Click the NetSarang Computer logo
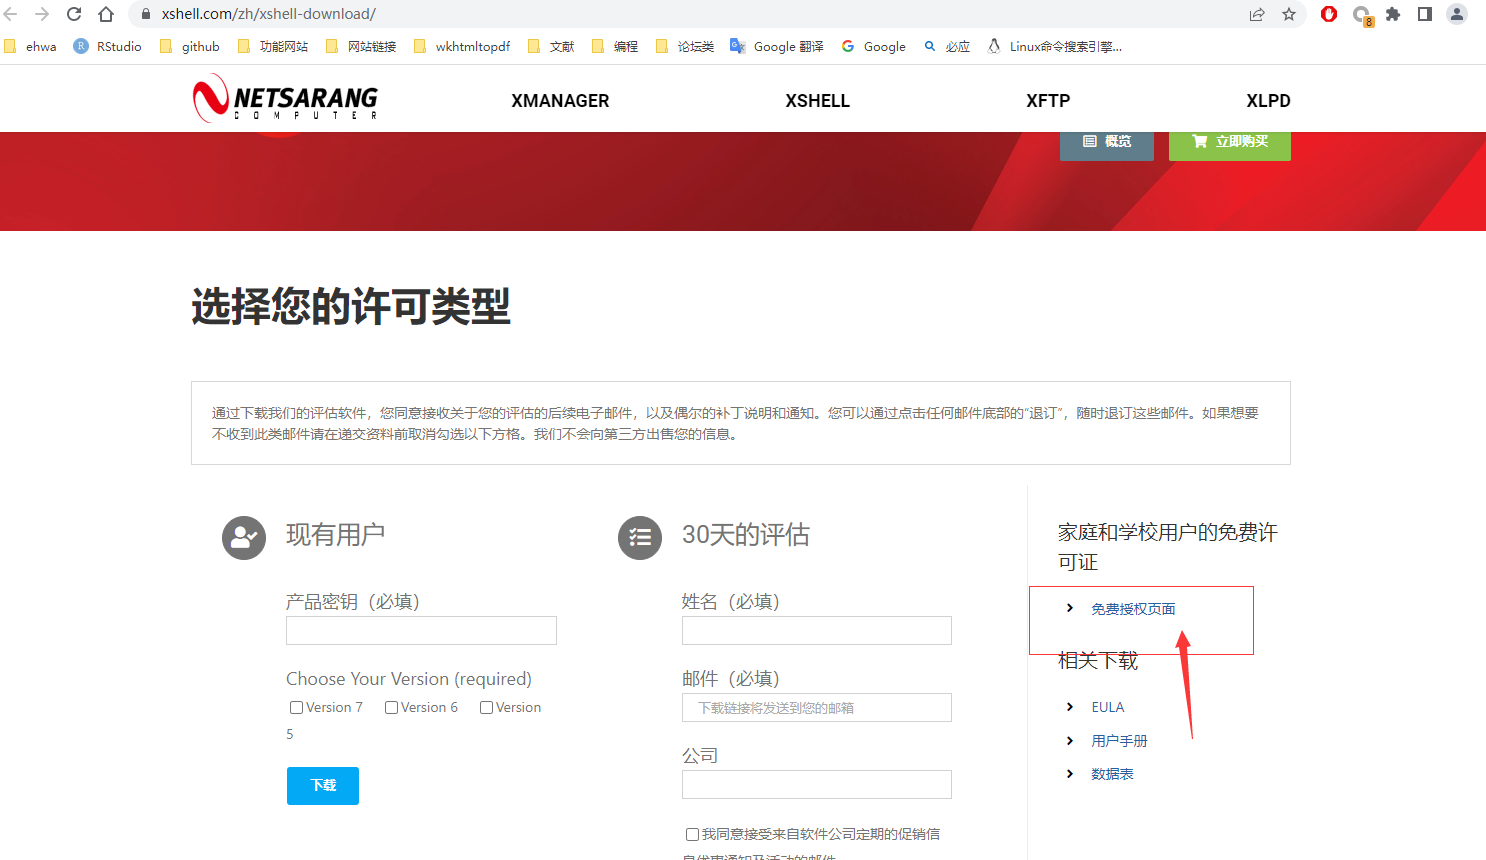The width and height of the screenshot is (1486, 860). point(286,100)
